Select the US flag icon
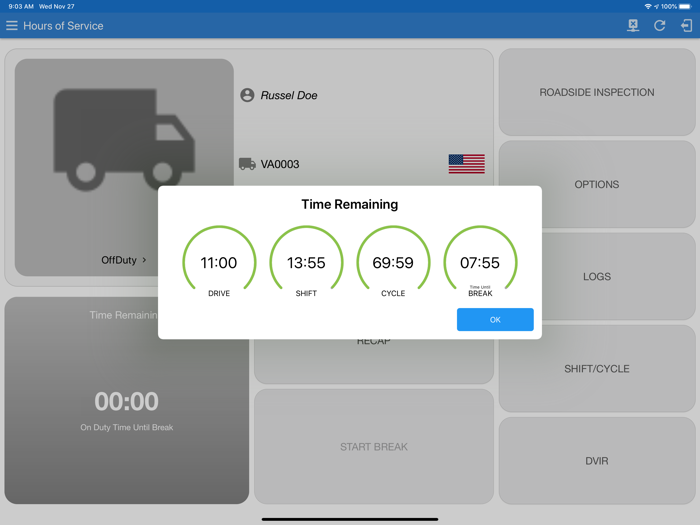 pyautogui.click(x=466, y=164)
